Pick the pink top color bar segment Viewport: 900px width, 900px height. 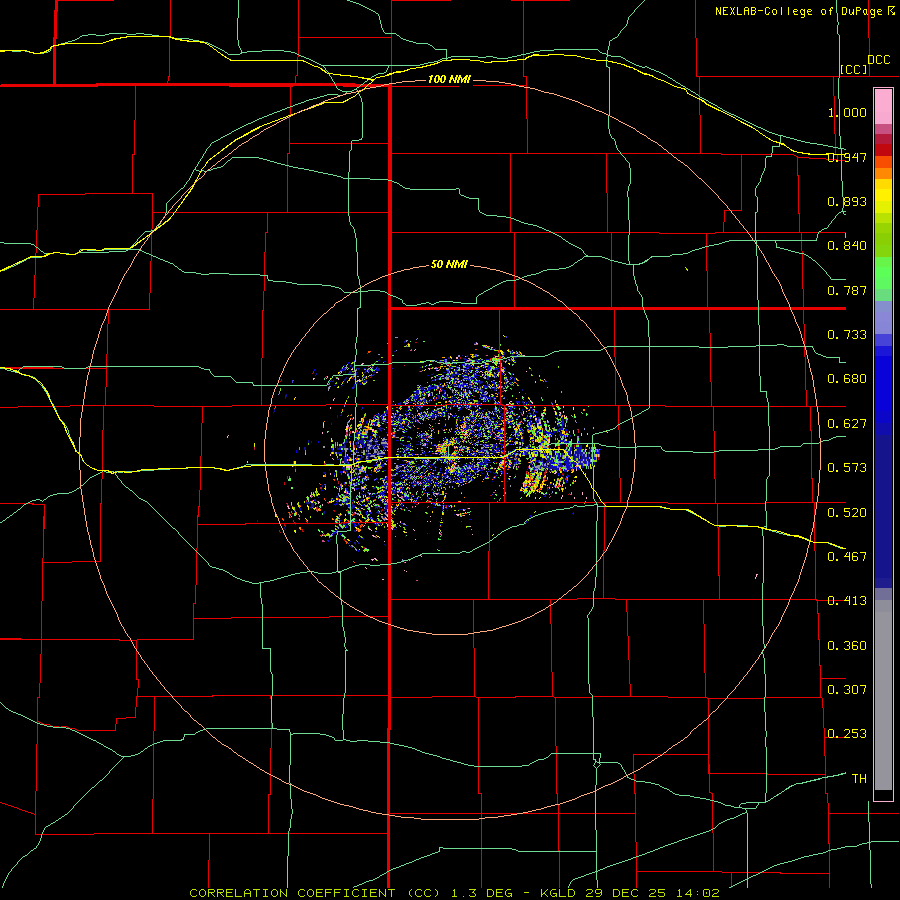883,107
